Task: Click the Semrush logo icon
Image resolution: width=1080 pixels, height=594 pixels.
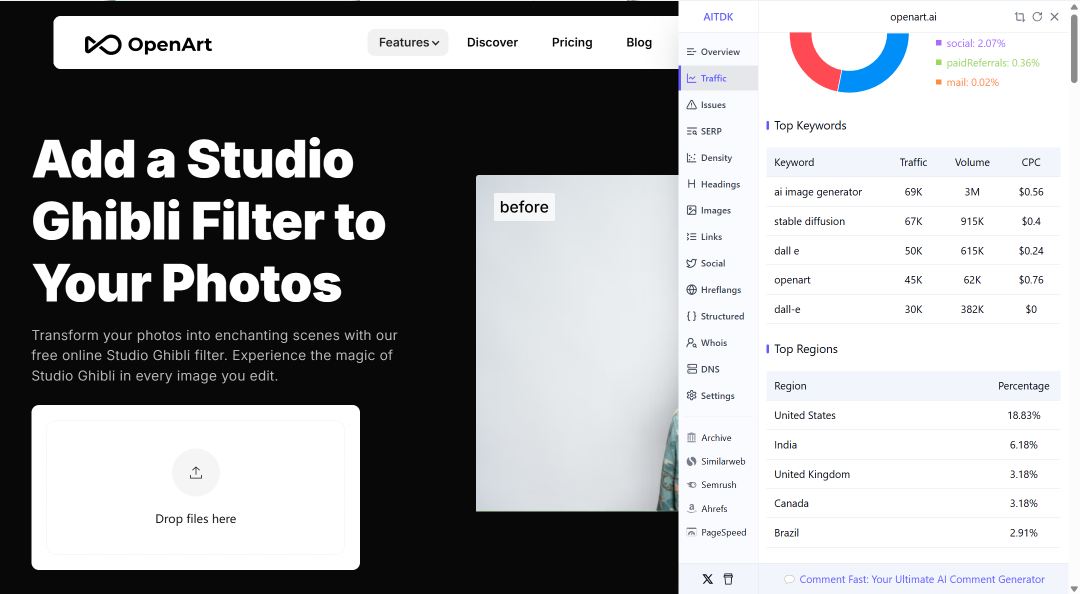Action: [x=692, y=484]
